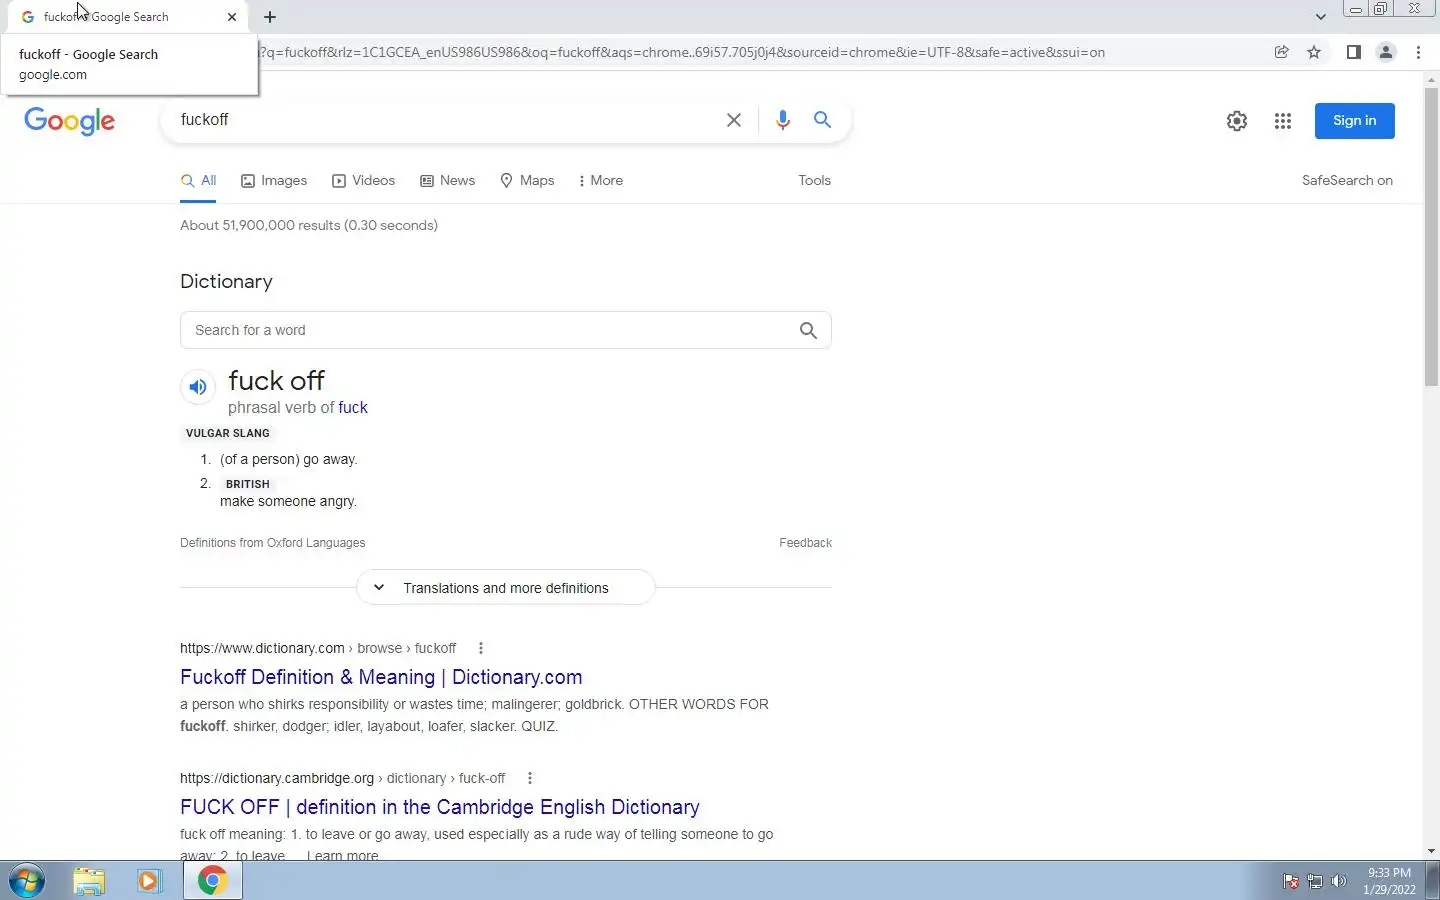Open options menu for the Cambridge result
1440x900 pixels.
click(x=530, y=778)
